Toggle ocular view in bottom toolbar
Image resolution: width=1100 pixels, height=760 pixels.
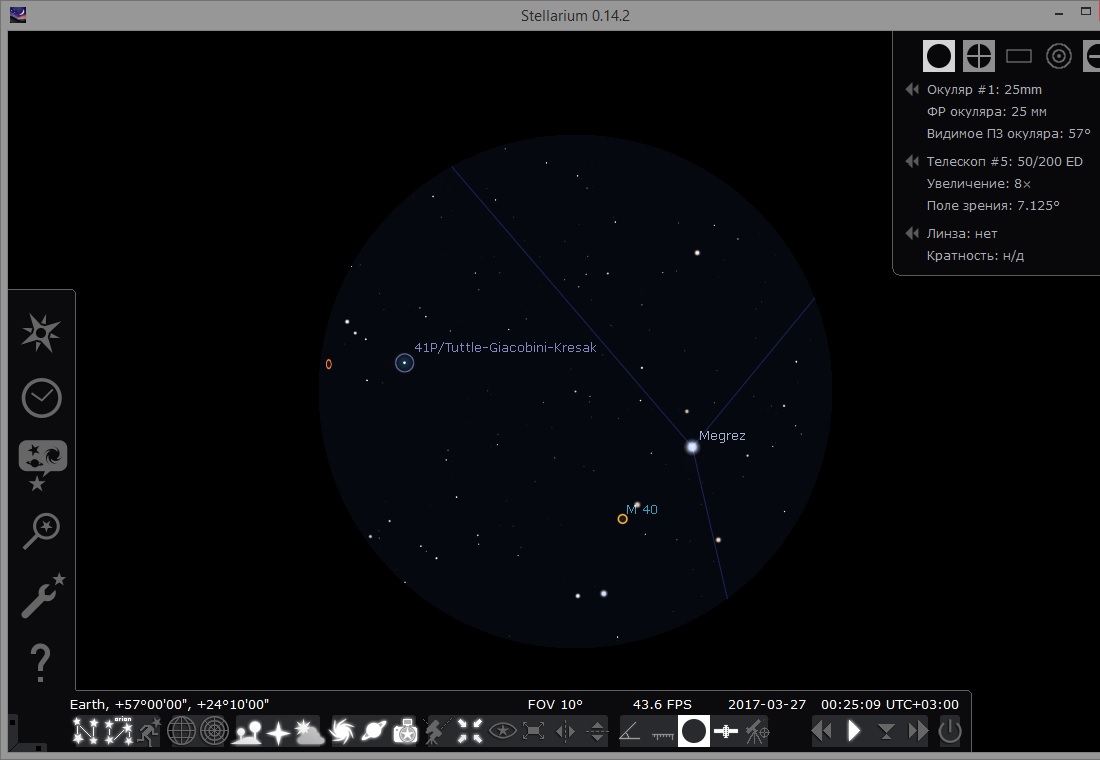(x=694, y=732)
